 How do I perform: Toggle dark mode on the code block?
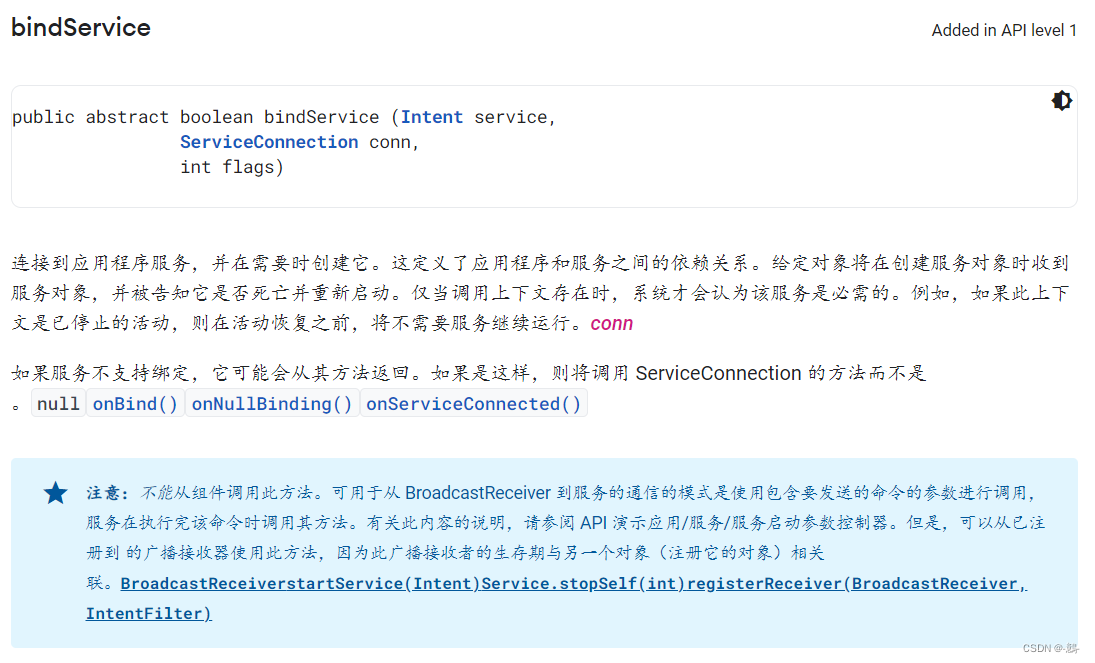click(1061, 100)
